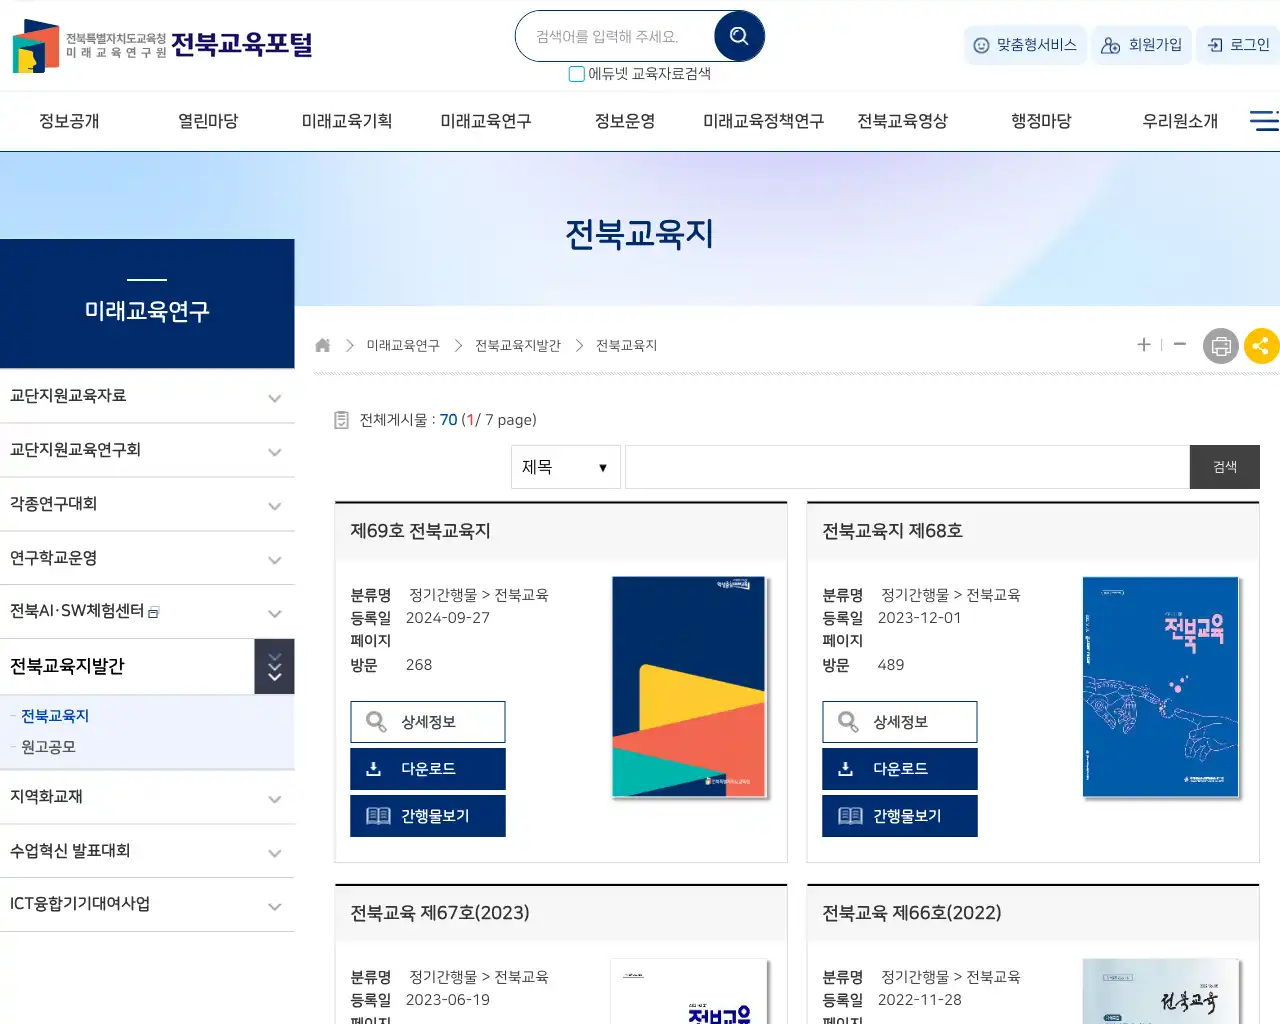Click the yellow share icon
The width and height of the screenshot is (1280, 1024).
point(1261,346)
